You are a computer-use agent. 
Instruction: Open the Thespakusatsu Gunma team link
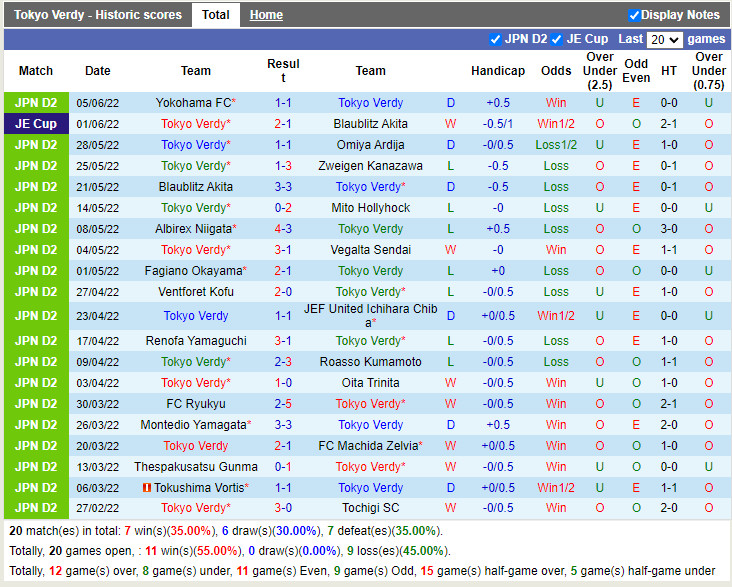196,467
